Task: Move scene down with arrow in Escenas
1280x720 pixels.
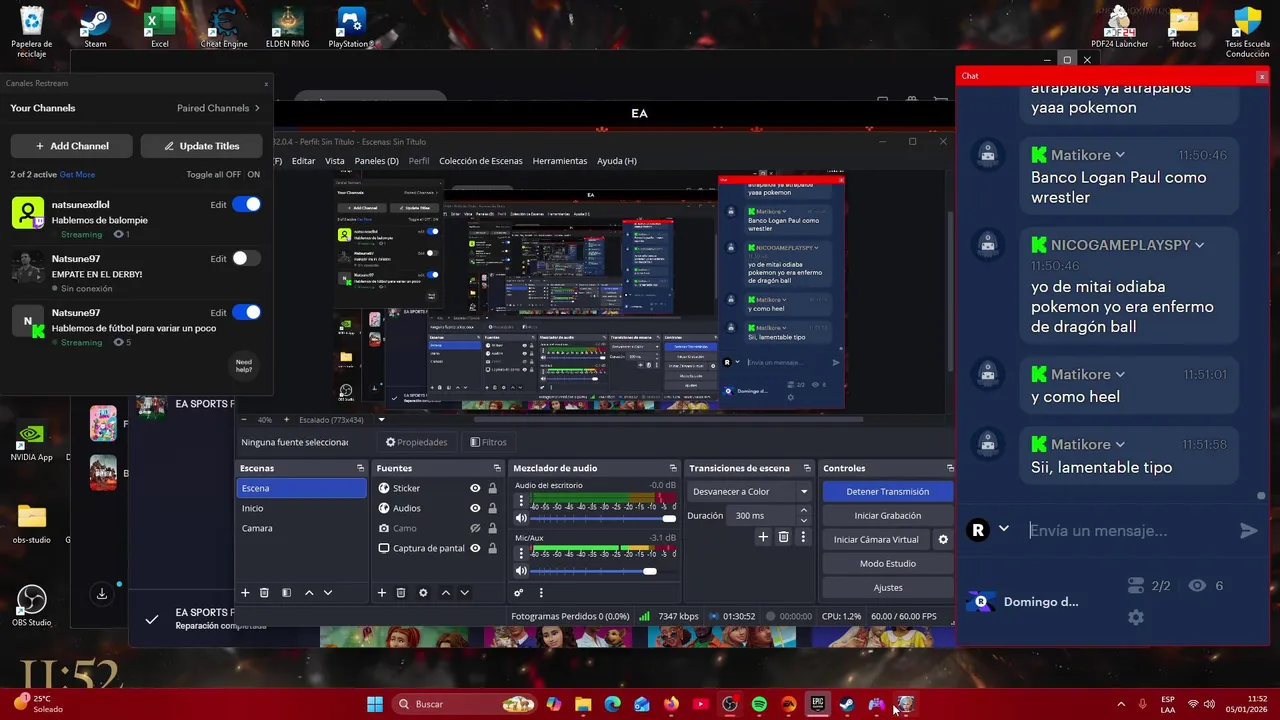Action: pos(327,593)
